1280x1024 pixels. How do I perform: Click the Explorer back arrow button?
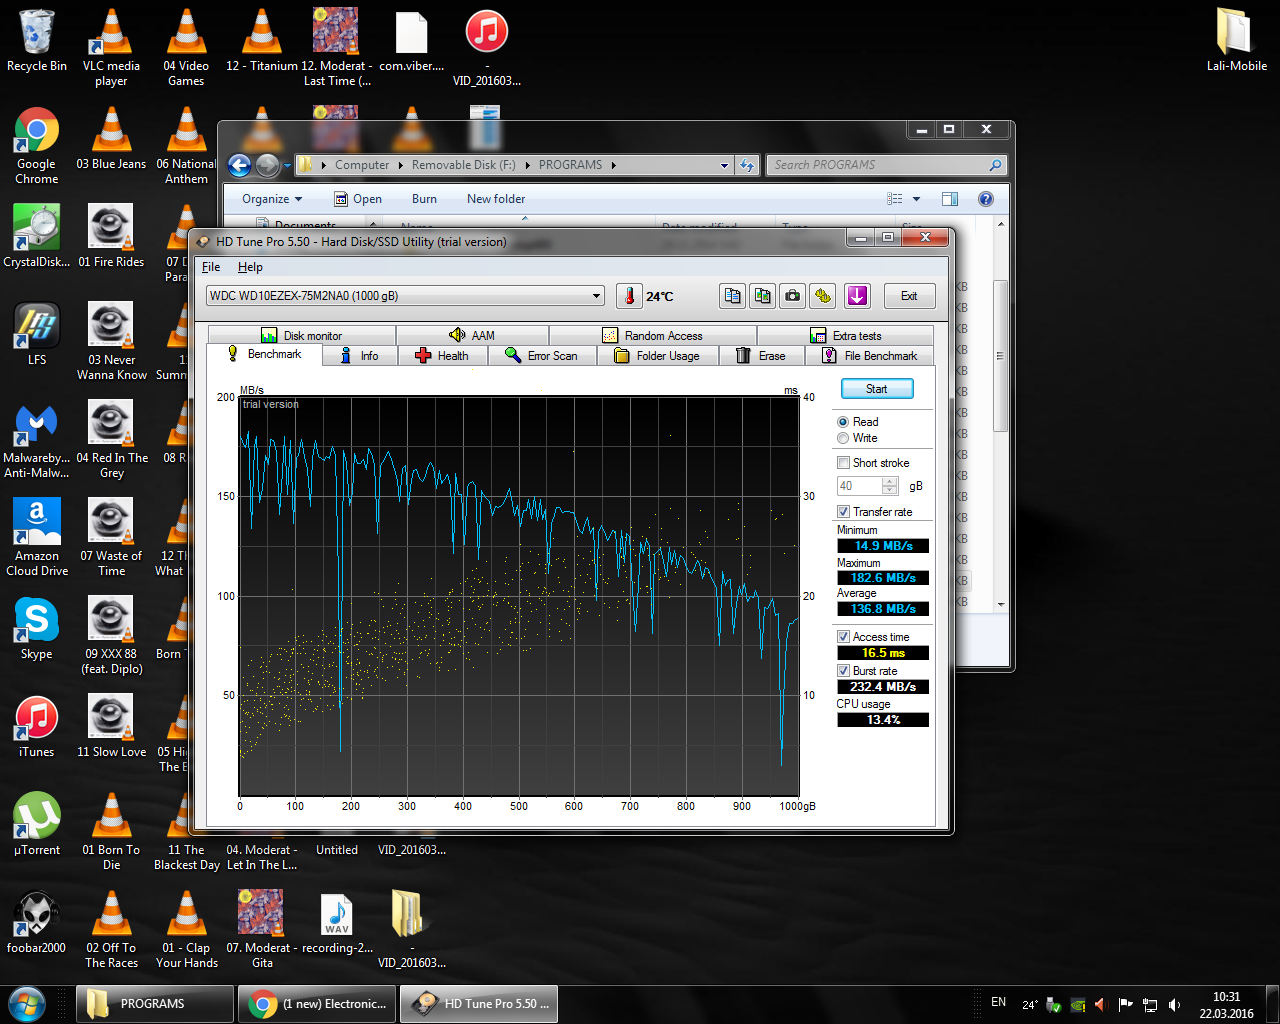(239, 165)
